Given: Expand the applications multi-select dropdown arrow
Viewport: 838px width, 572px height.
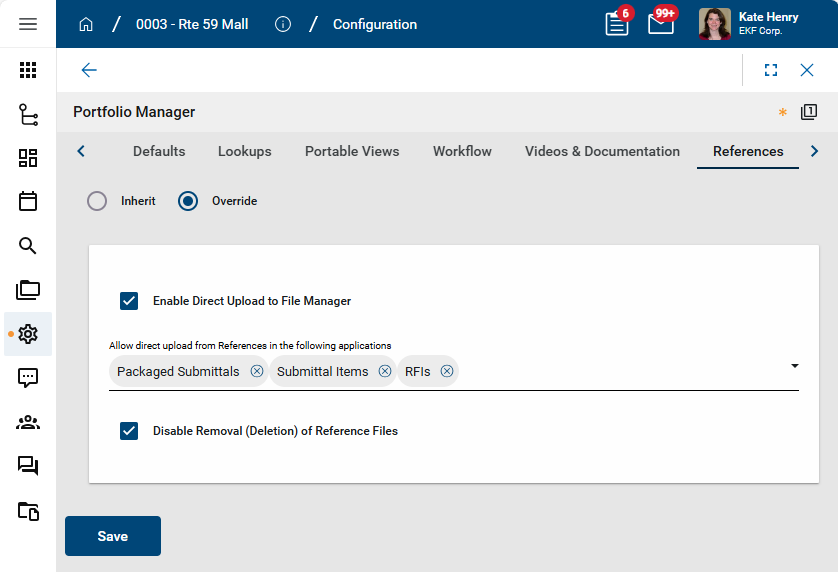Looking at the screenshot, I should click(x=794, y=366).
